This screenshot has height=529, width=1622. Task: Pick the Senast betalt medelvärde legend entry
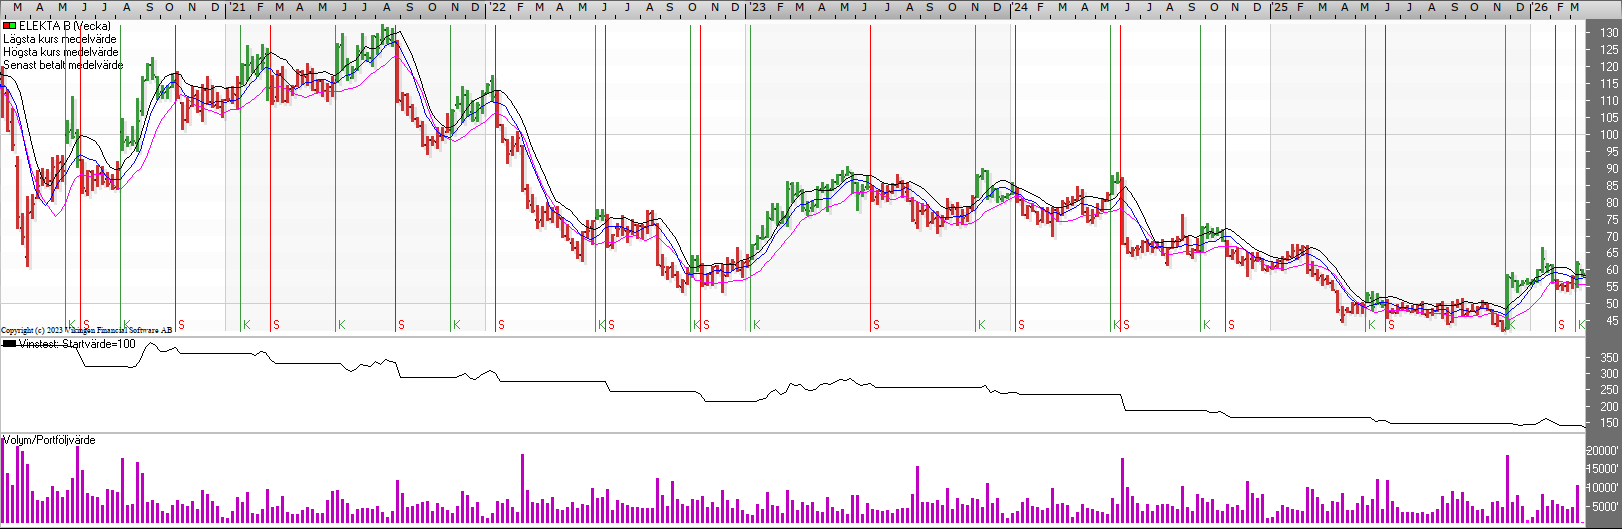coord(63,65)
